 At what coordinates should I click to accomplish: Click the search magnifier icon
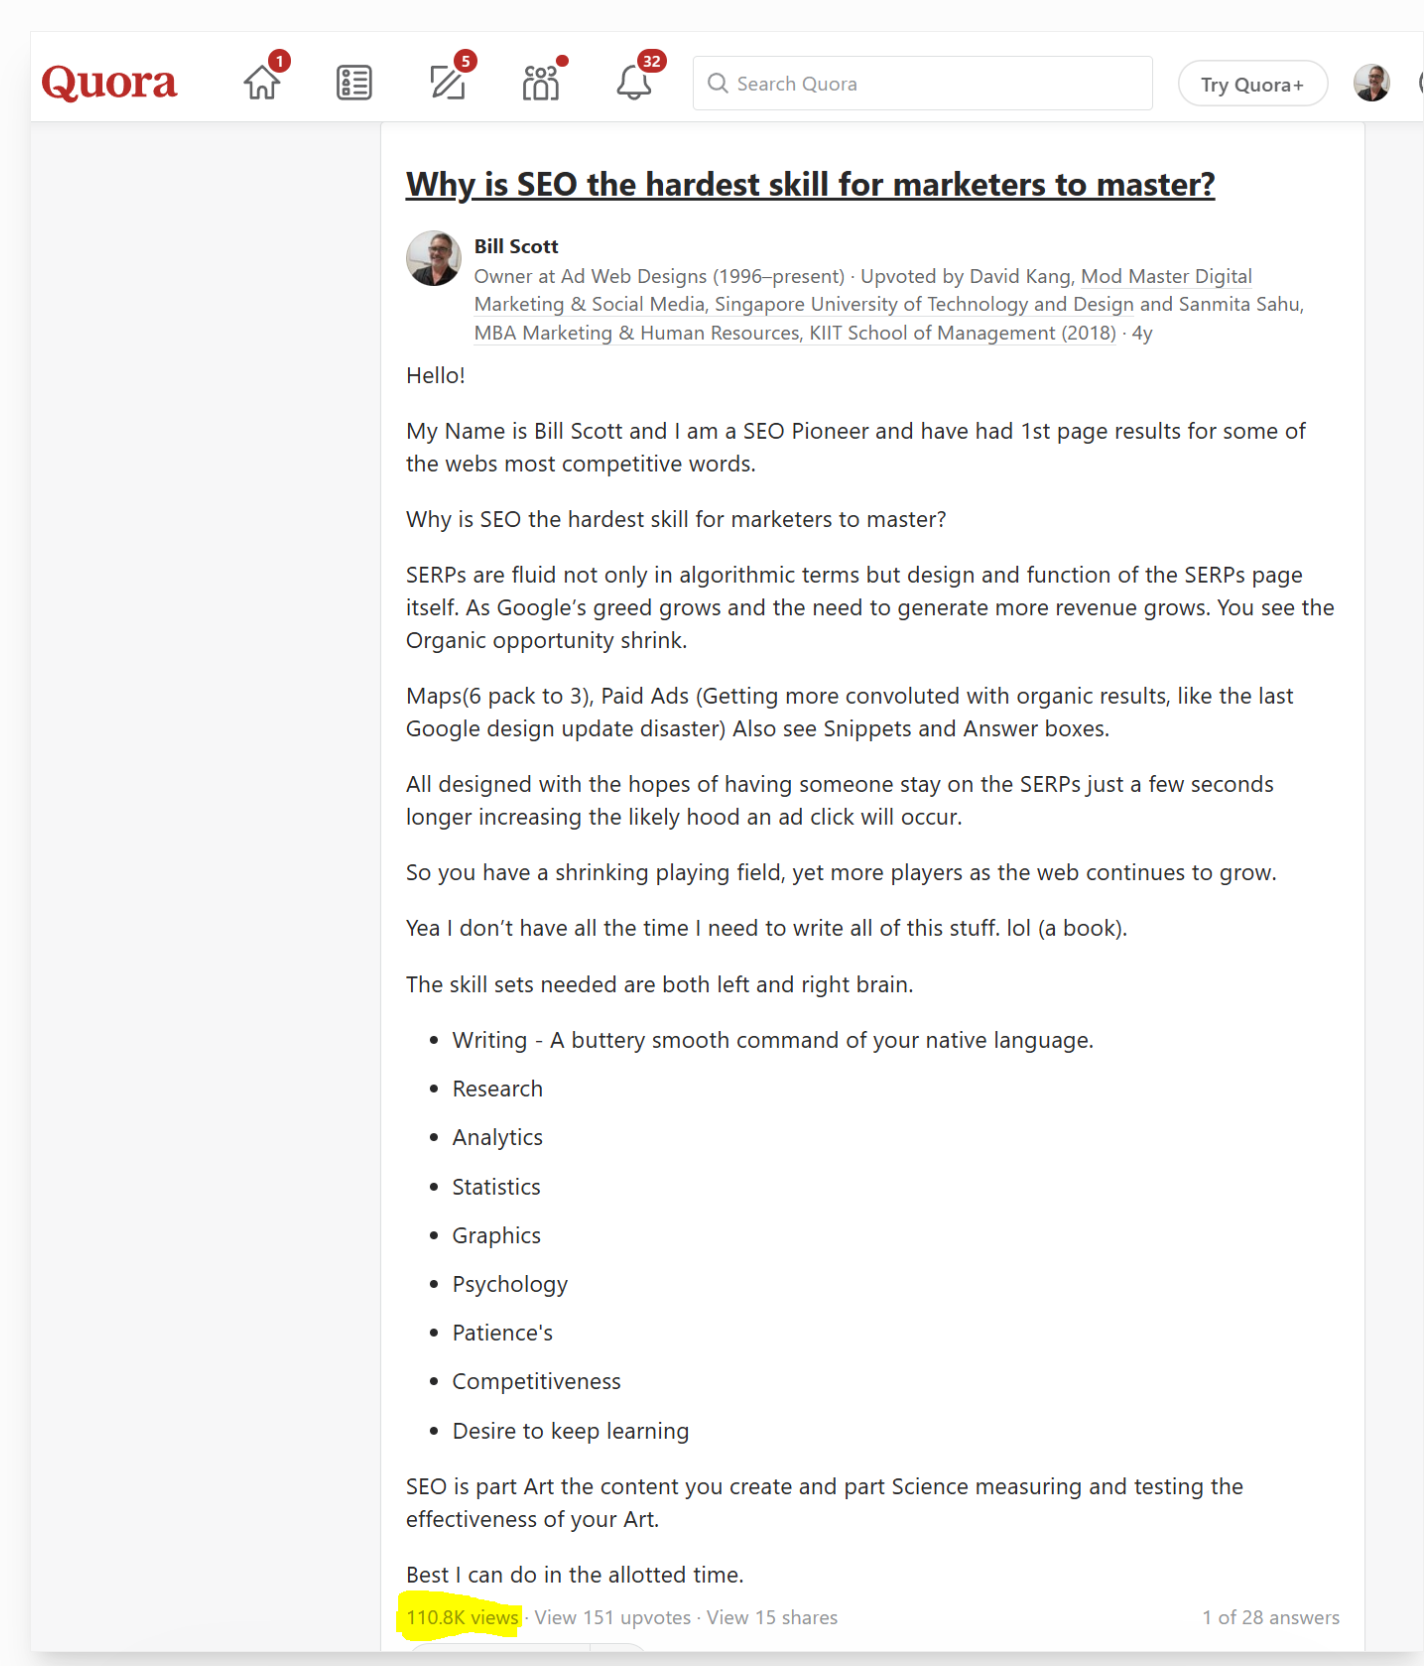click(x=717, y=83)
